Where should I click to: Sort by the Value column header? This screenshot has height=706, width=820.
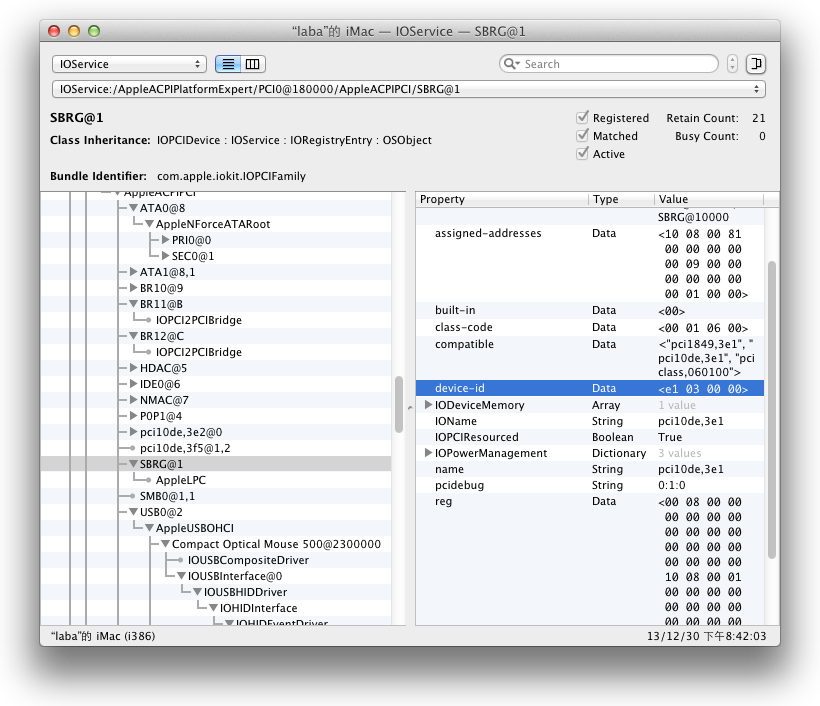click(709, 199)
